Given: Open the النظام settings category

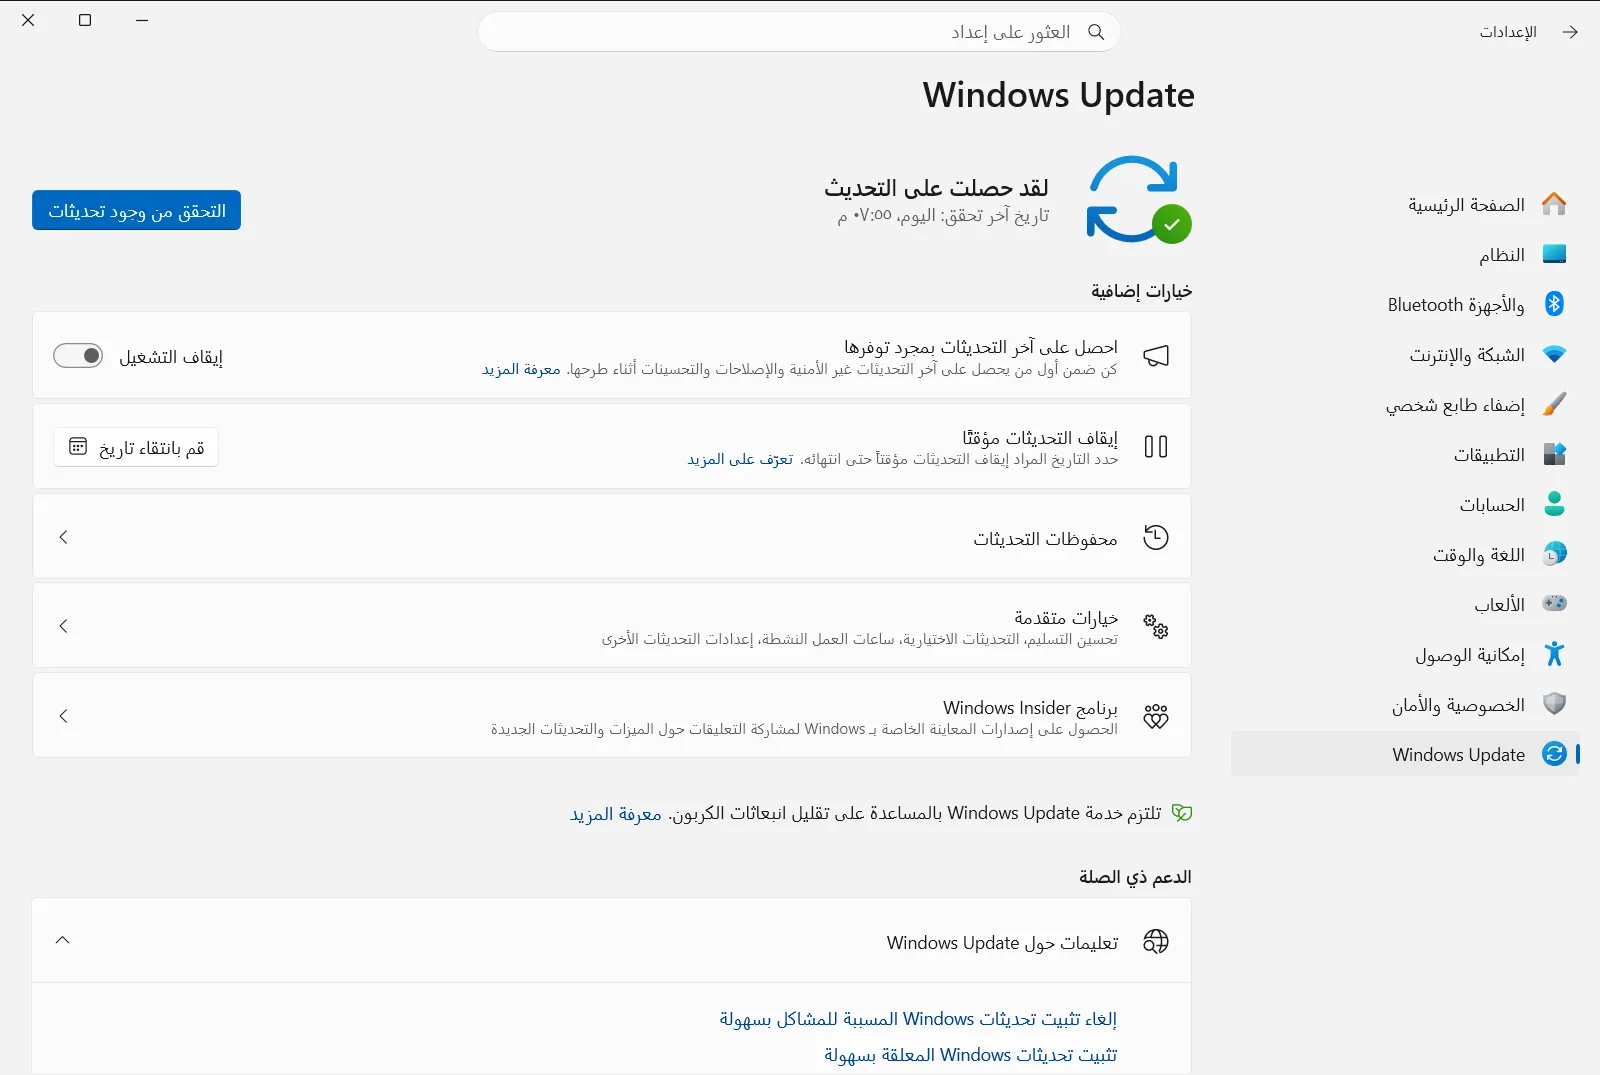Looking at the screenshot, I should point(1405,254).
